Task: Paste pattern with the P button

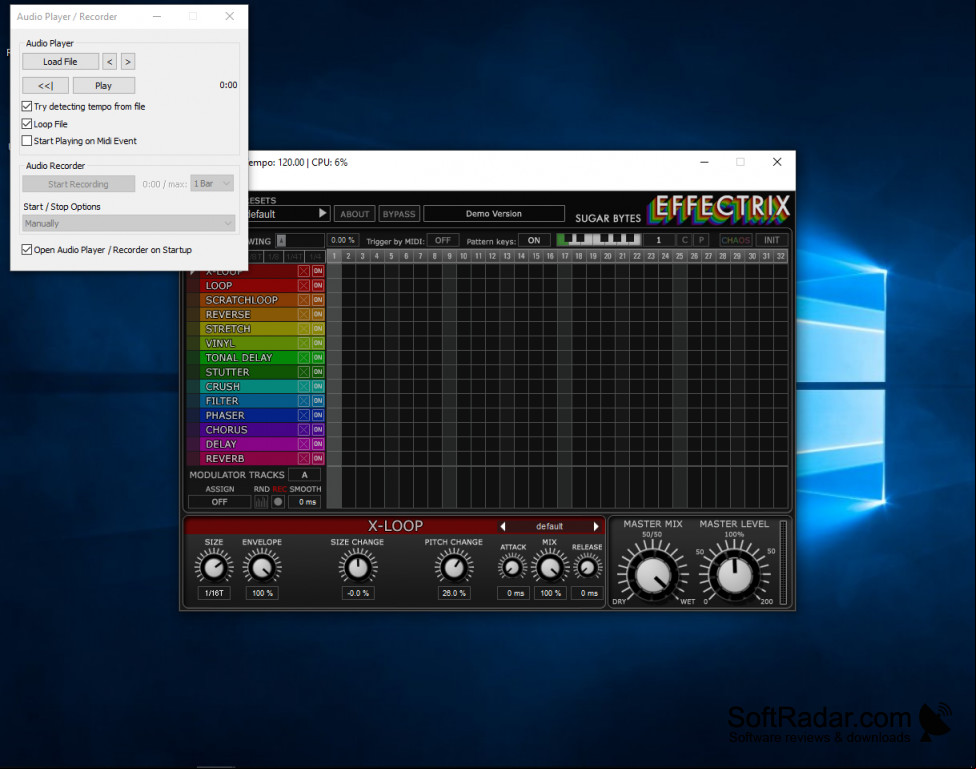Action: point(701,240)
